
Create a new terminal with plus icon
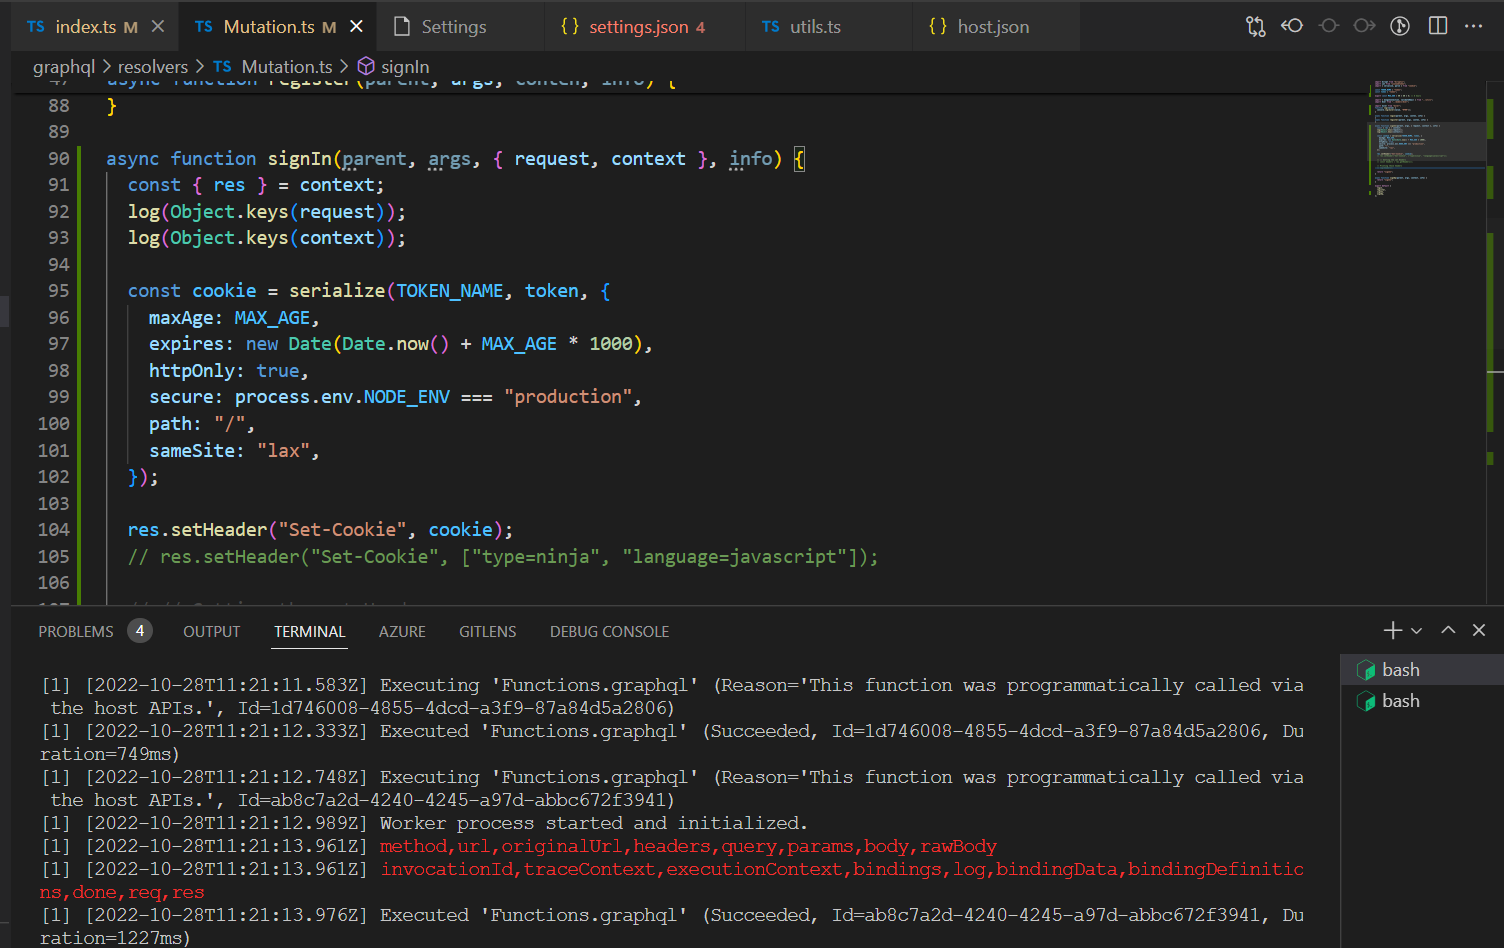[1392, 630]
